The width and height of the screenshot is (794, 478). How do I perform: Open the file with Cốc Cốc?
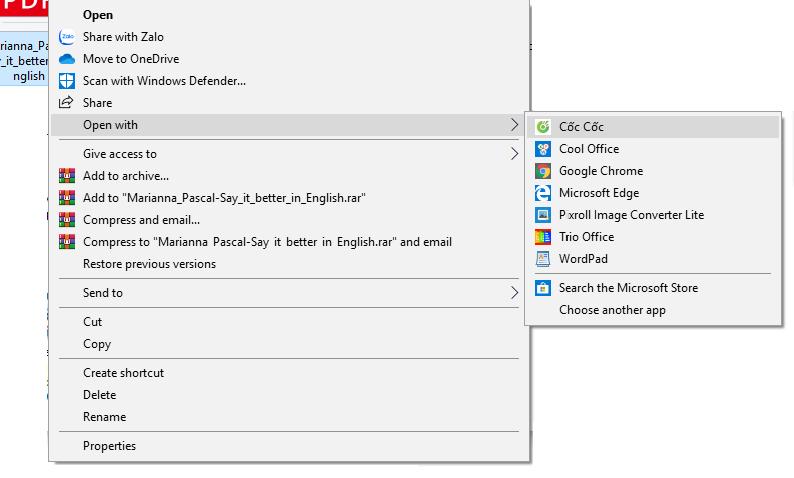click(x=653, y=127)
